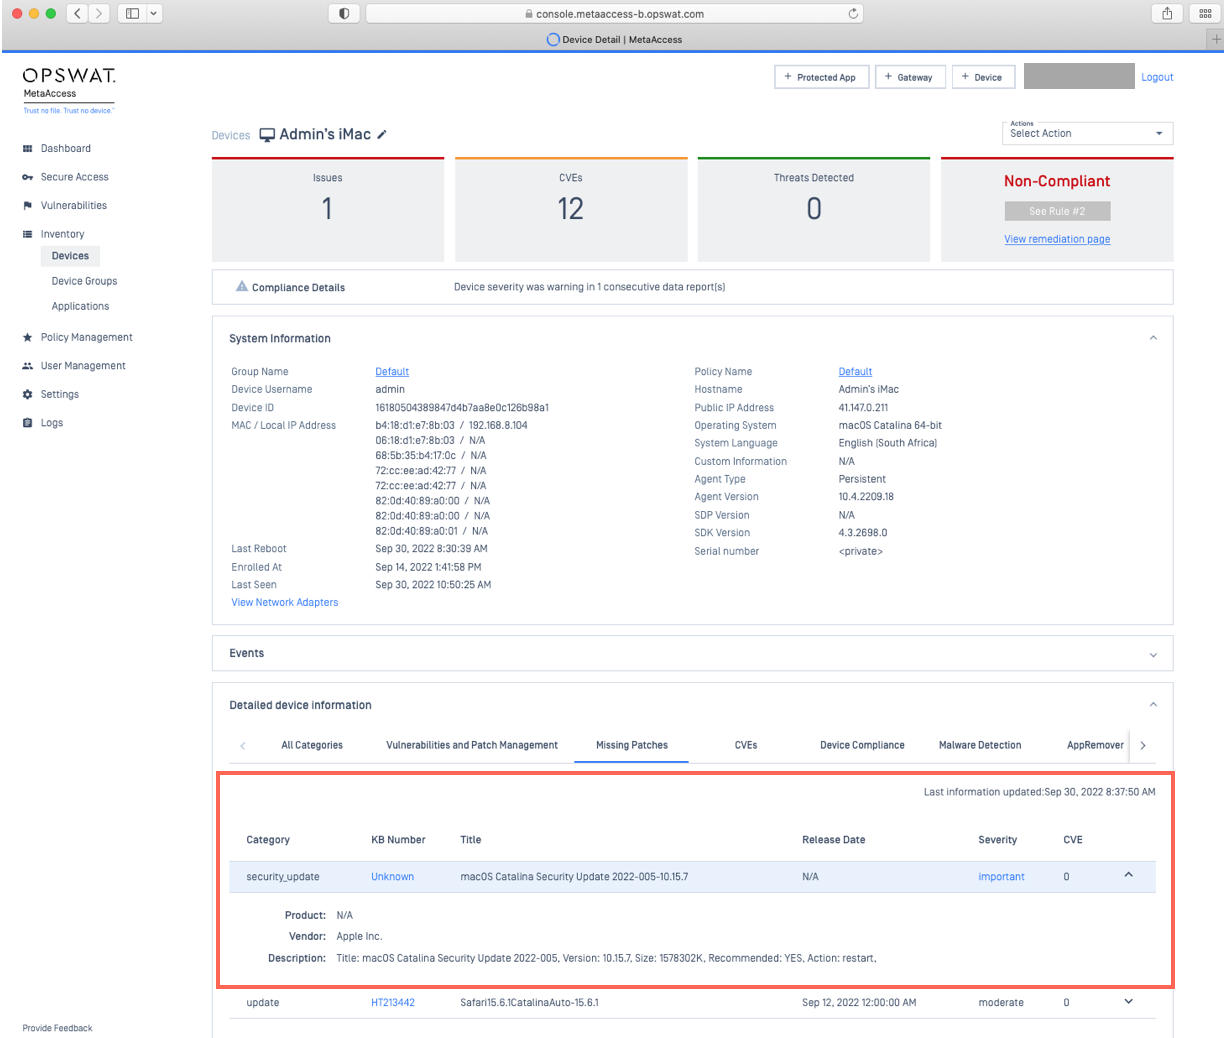Open the Default link beside Policy Name
Screen dimensions: 1226x1038
click(x=855, y=372)
